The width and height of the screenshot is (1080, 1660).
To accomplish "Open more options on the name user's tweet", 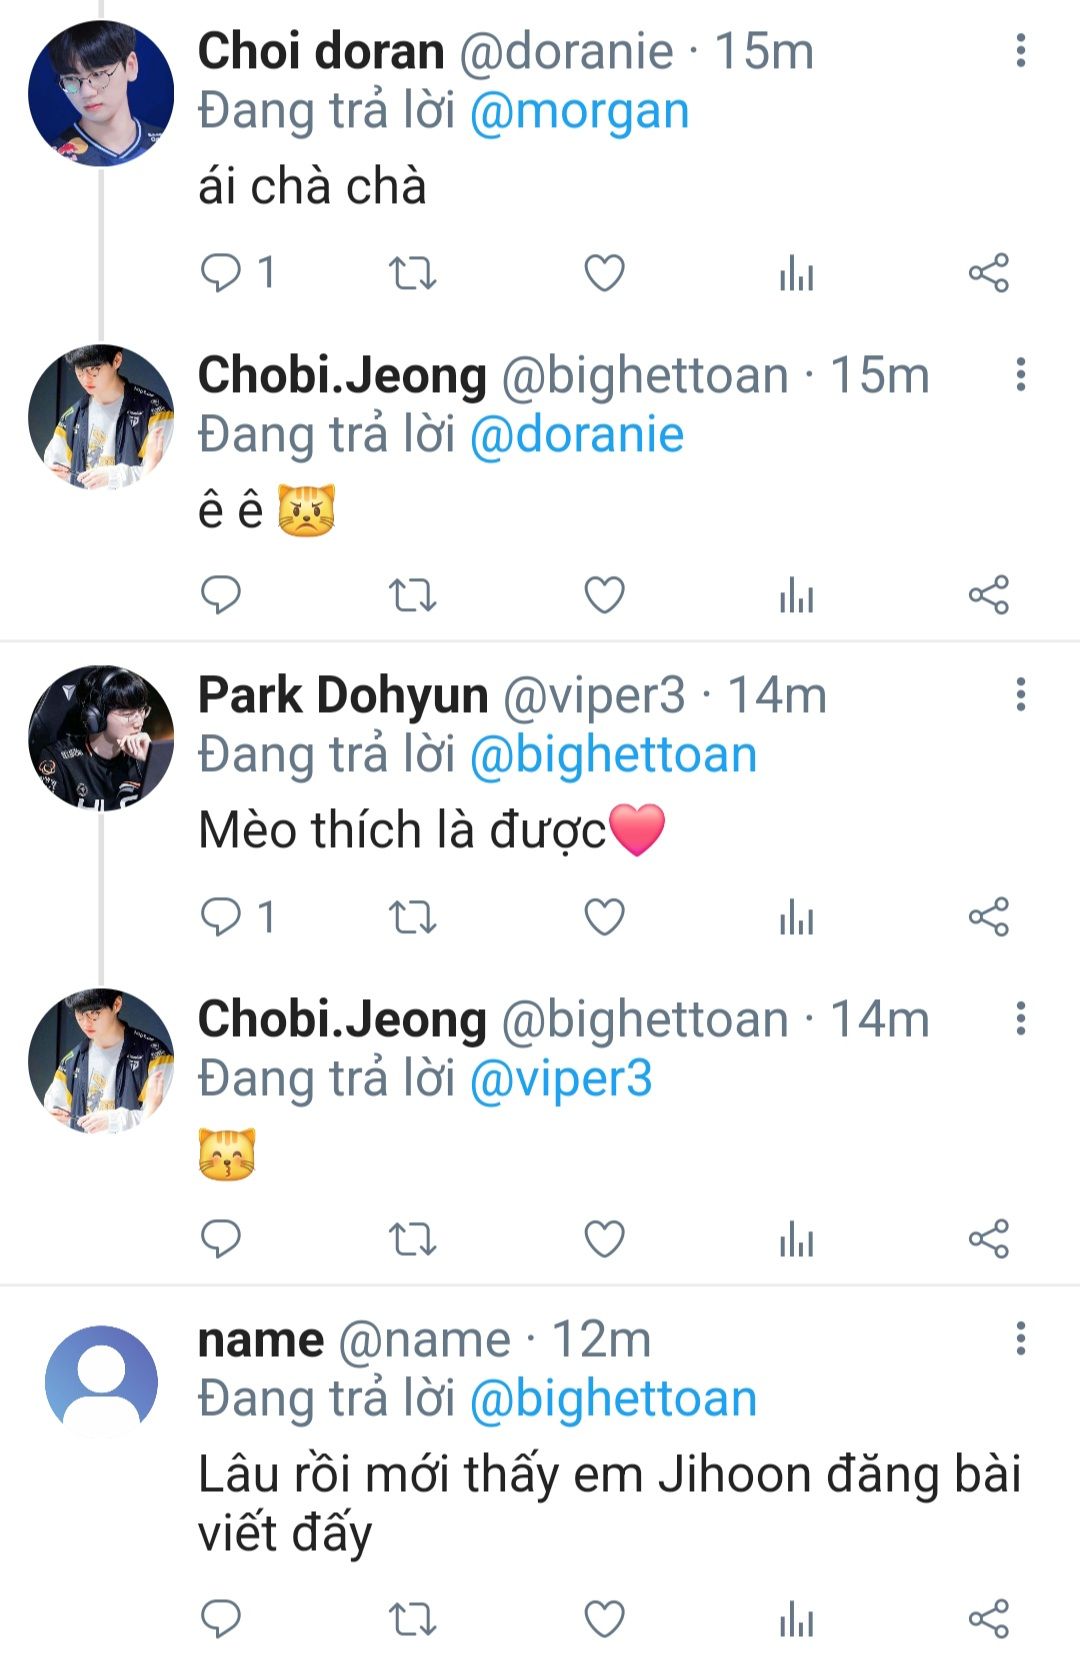I will pos(1020,1338).
